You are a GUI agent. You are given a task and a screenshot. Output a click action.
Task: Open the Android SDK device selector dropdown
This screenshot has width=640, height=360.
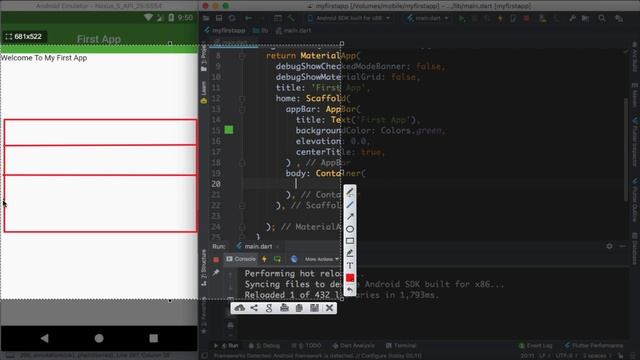(x=349, y=18)
